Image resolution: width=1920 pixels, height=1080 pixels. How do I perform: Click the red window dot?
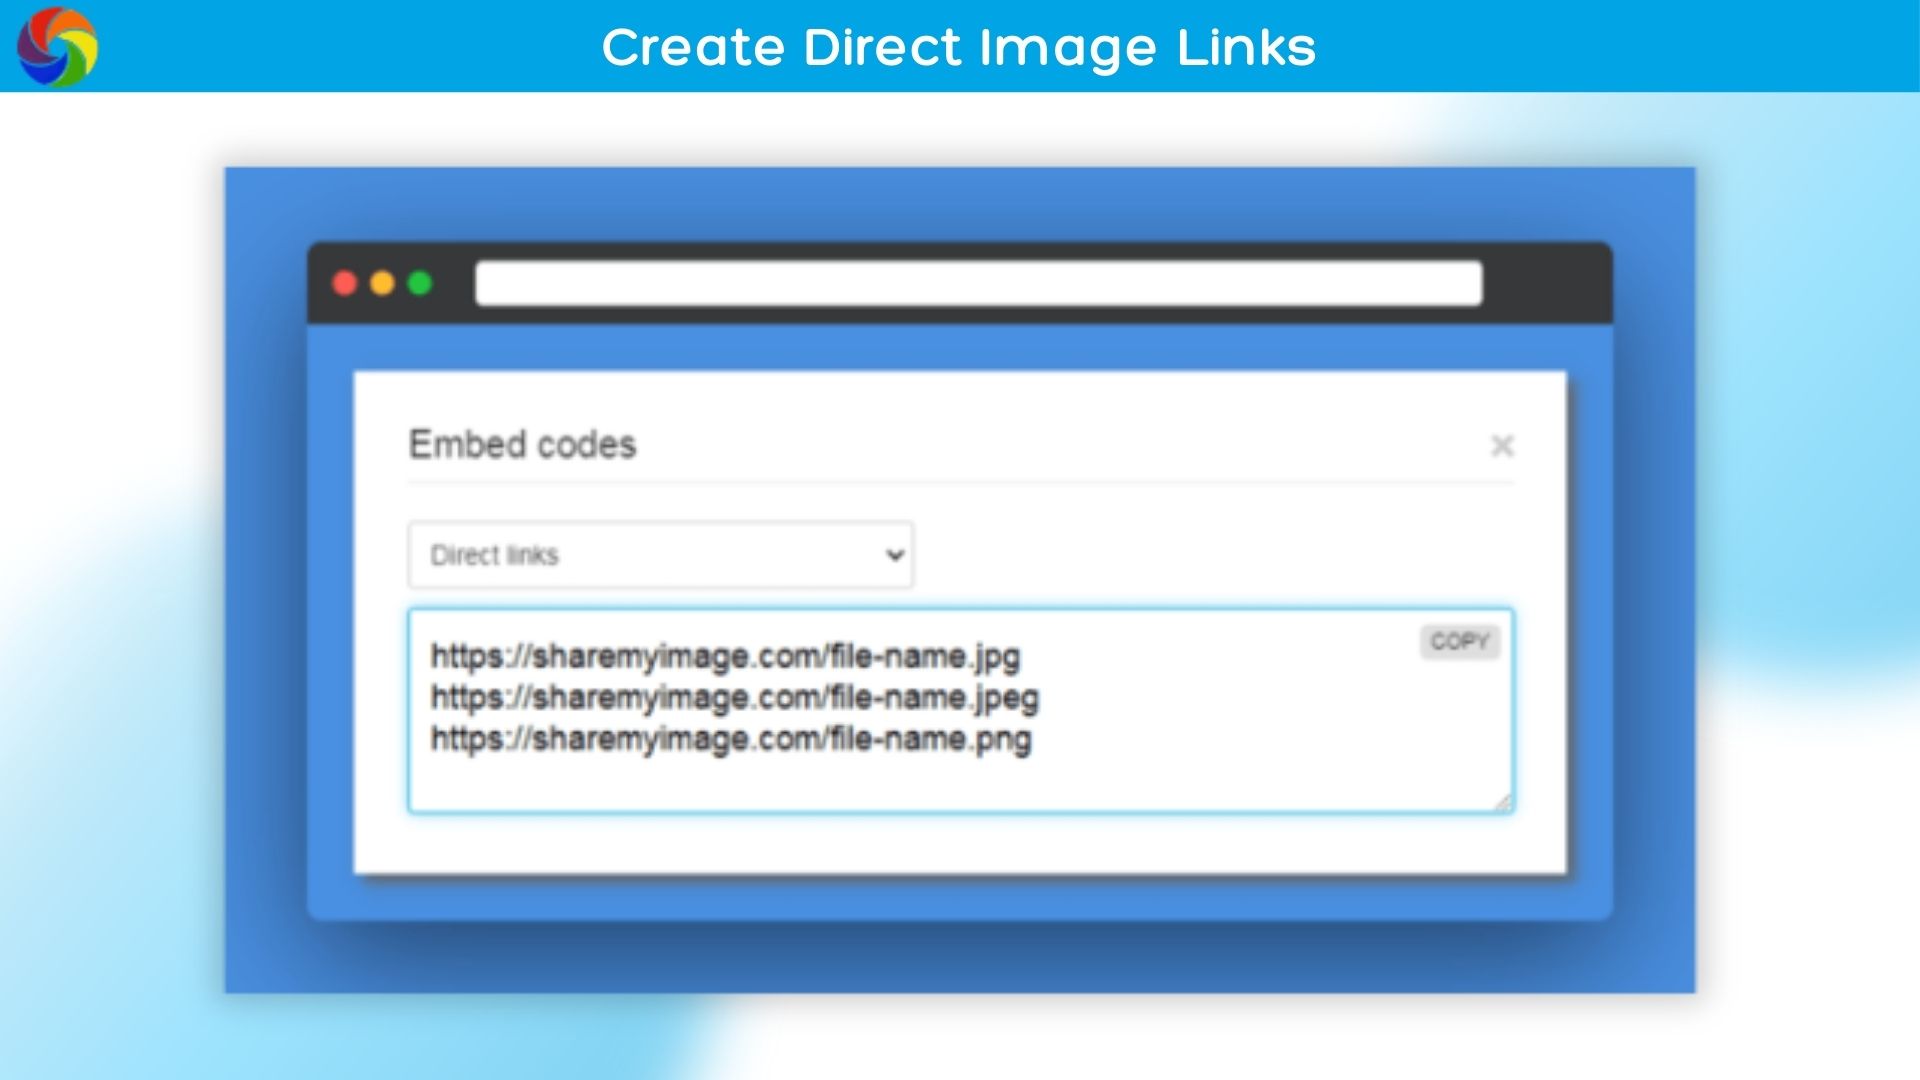coord(345,284)
